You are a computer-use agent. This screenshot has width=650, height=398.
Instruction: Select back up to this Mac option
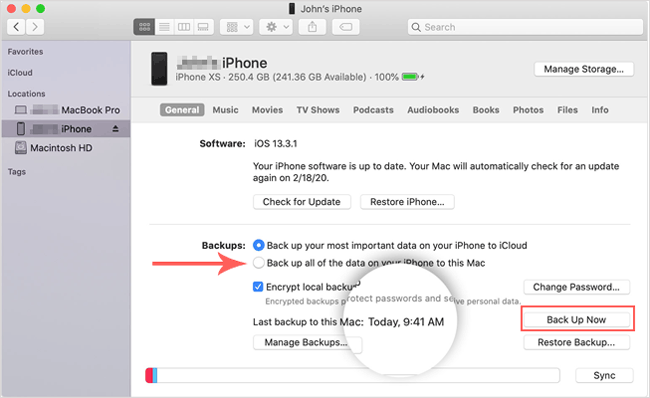[258, 263]
